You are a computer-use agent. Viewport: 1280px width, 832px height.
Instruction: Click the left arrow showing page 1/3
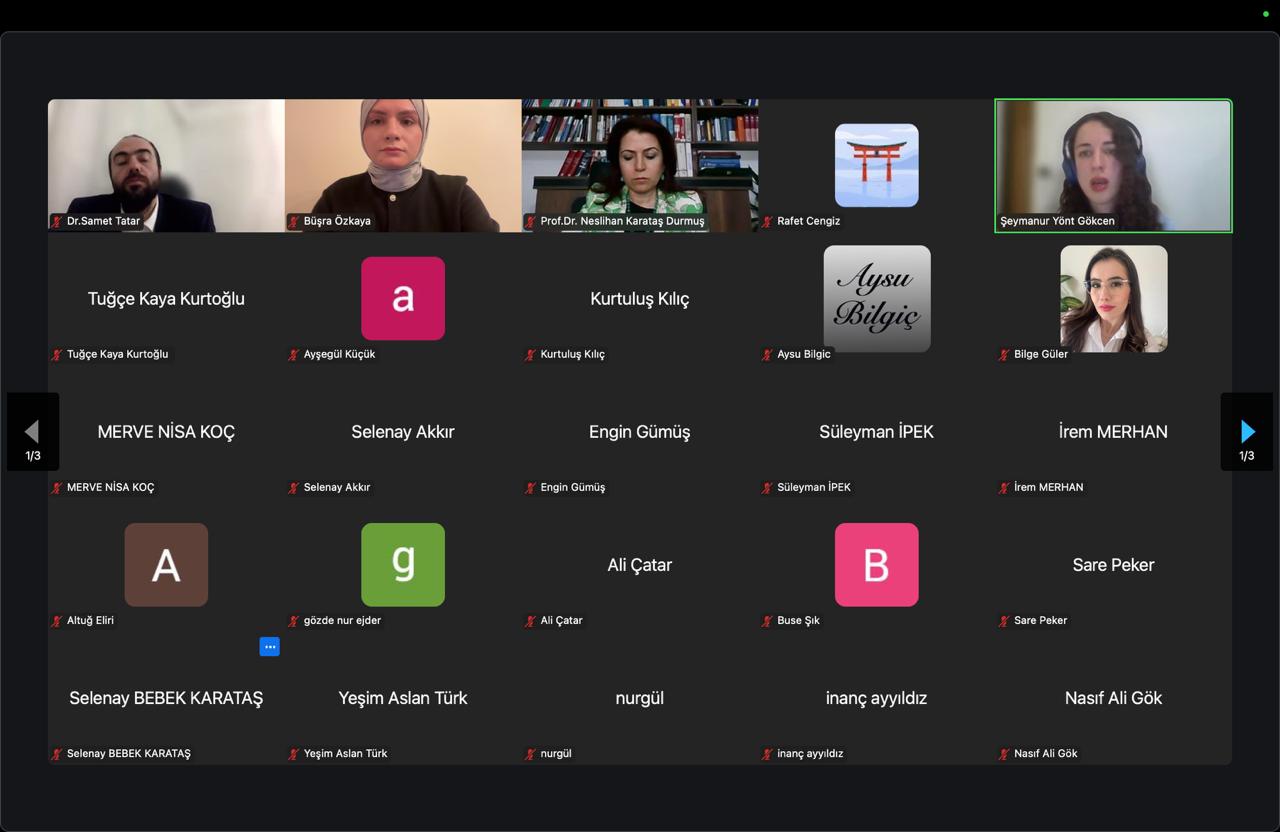33,431
